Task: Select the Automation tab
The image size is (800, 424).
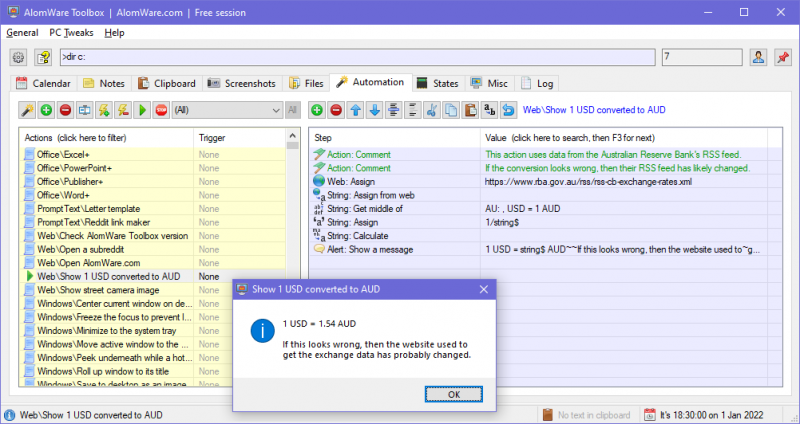Action: click(x=370, y=82)
